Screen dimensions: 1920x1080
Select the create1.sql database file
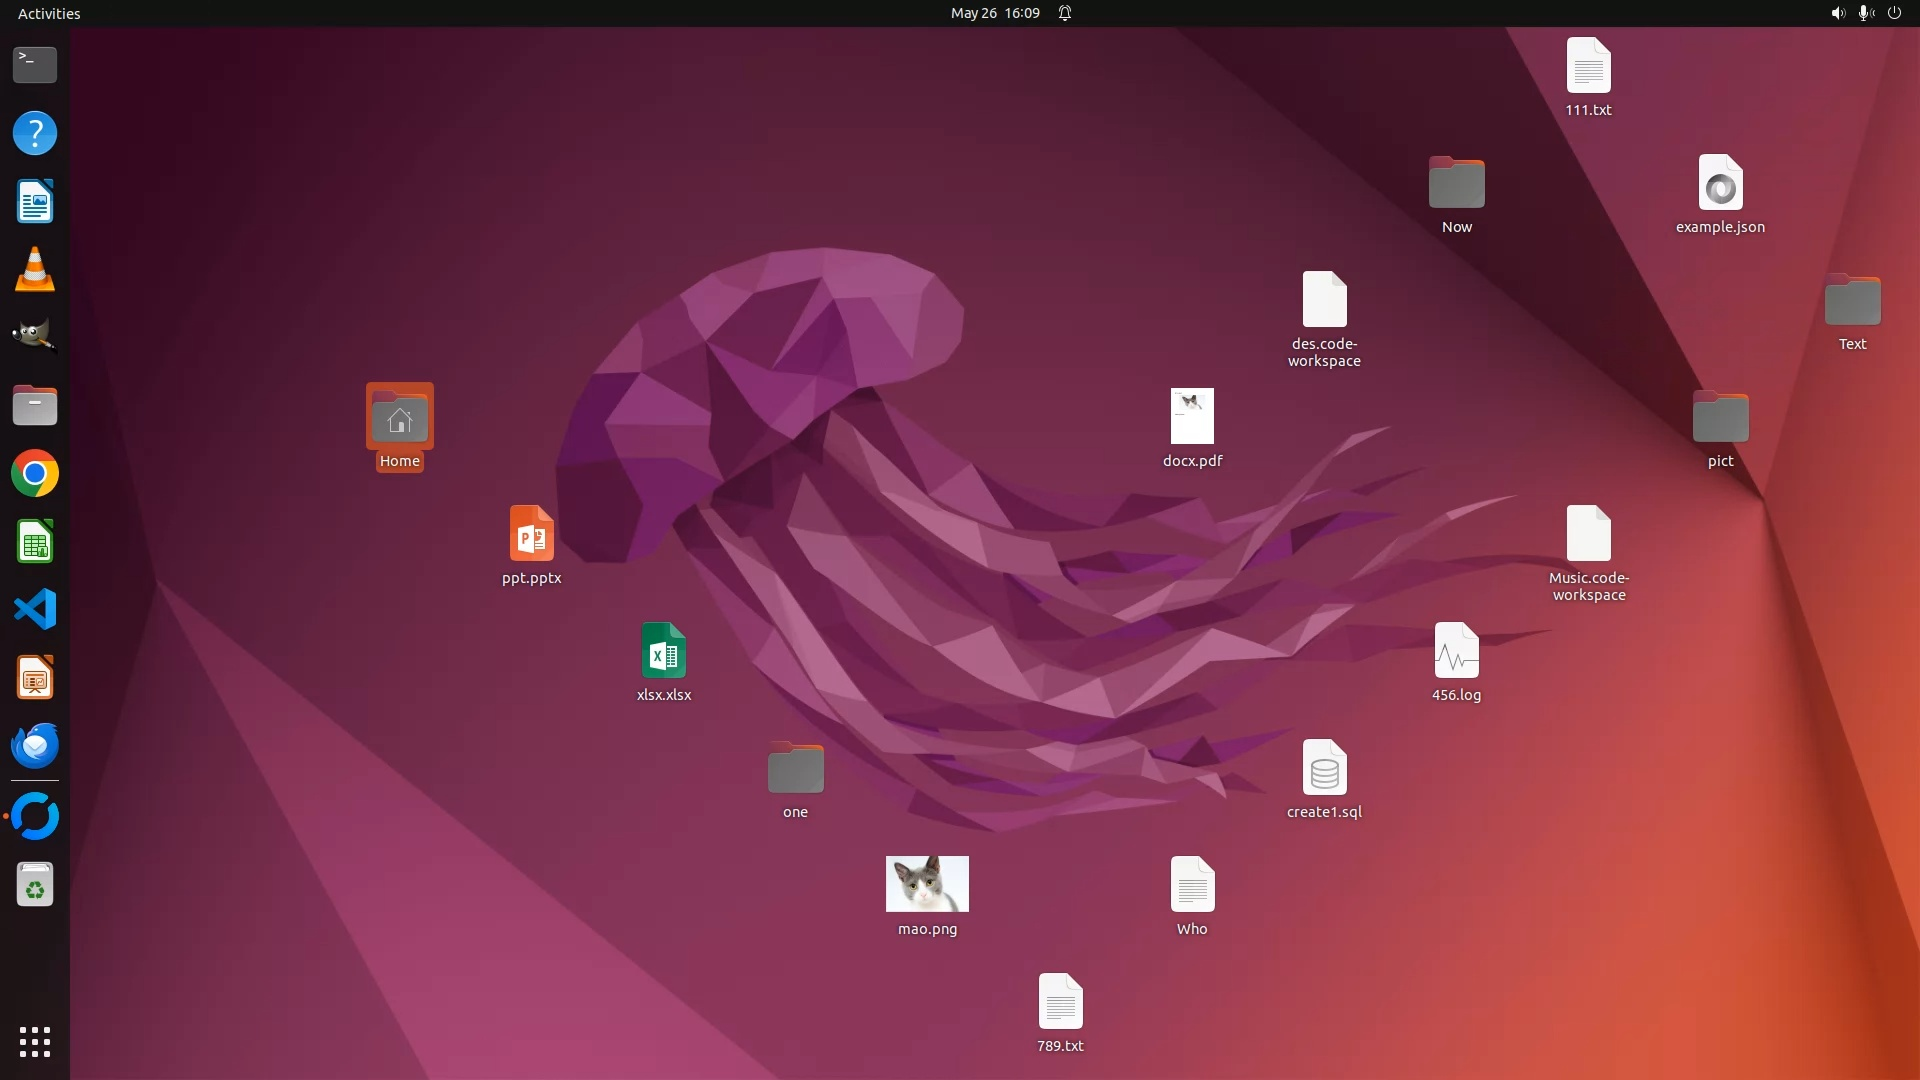point(1324,768)
